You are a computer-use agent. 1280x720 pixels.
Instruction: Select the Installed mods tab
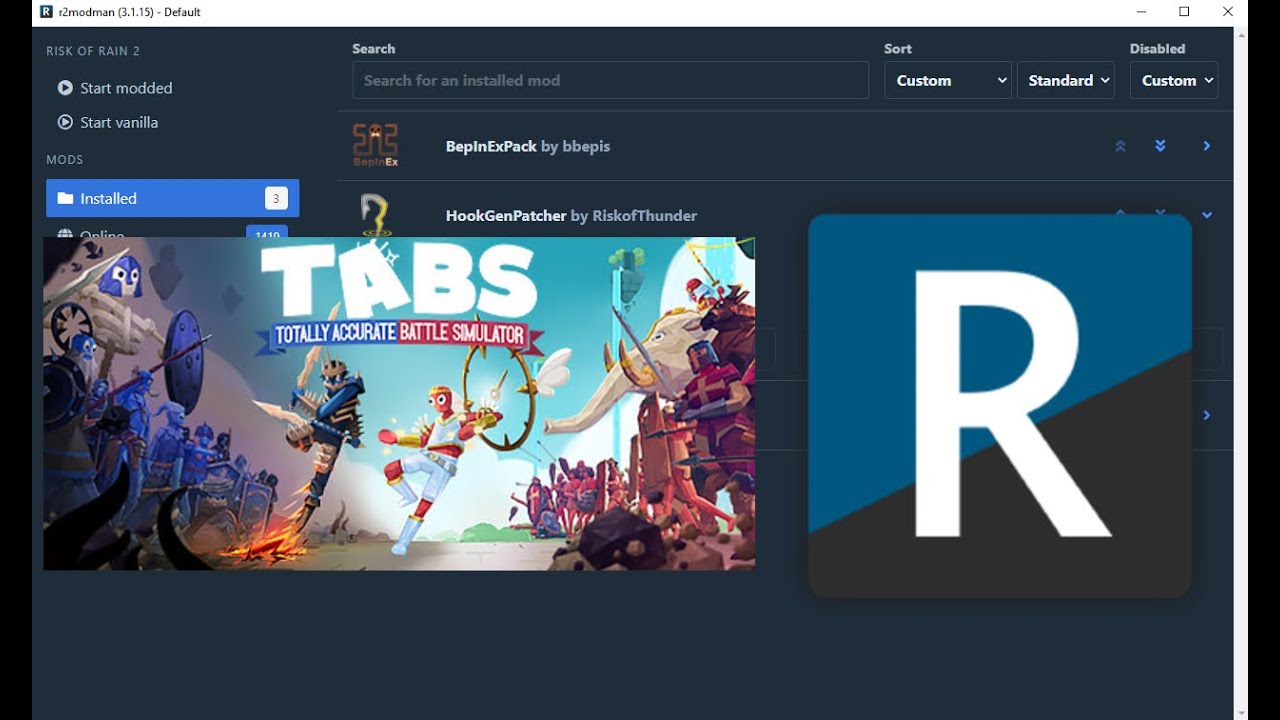[173, 198]
